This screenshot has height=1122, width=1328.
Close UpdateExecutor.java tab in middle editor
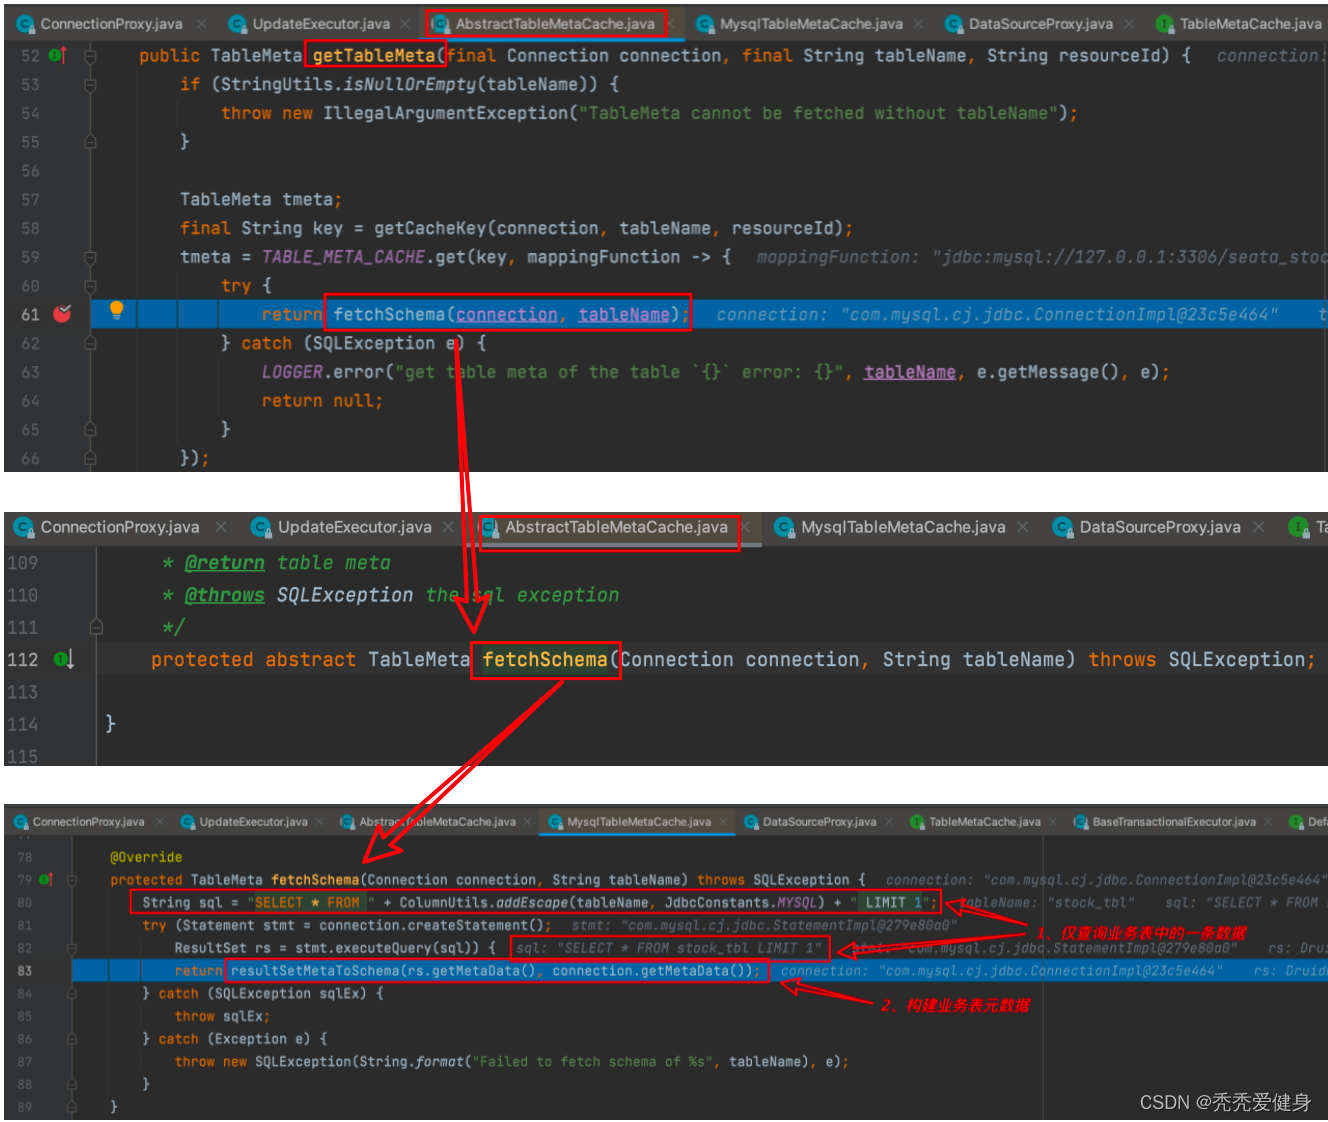[448, 527]
